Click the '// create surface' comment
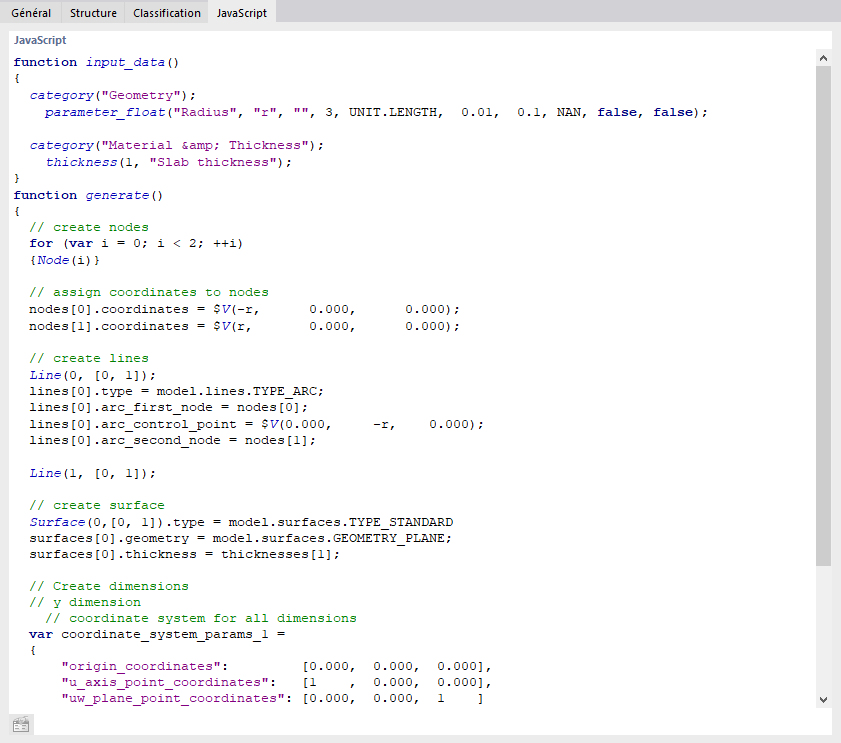Viewport: 841px width, 743px height. point(97,505)
